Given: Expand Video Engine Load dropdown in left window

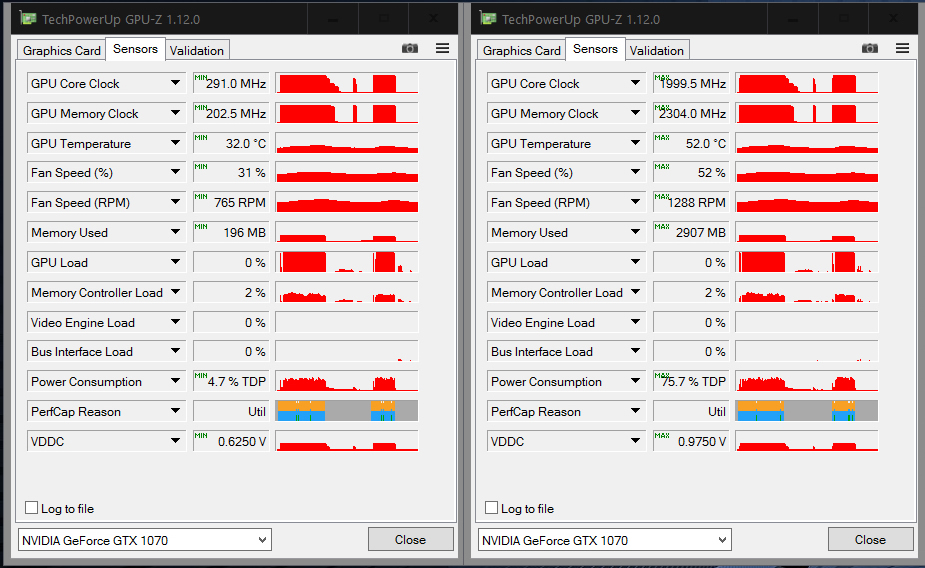Looking at the screenshot, I should (x=175, y=322).
